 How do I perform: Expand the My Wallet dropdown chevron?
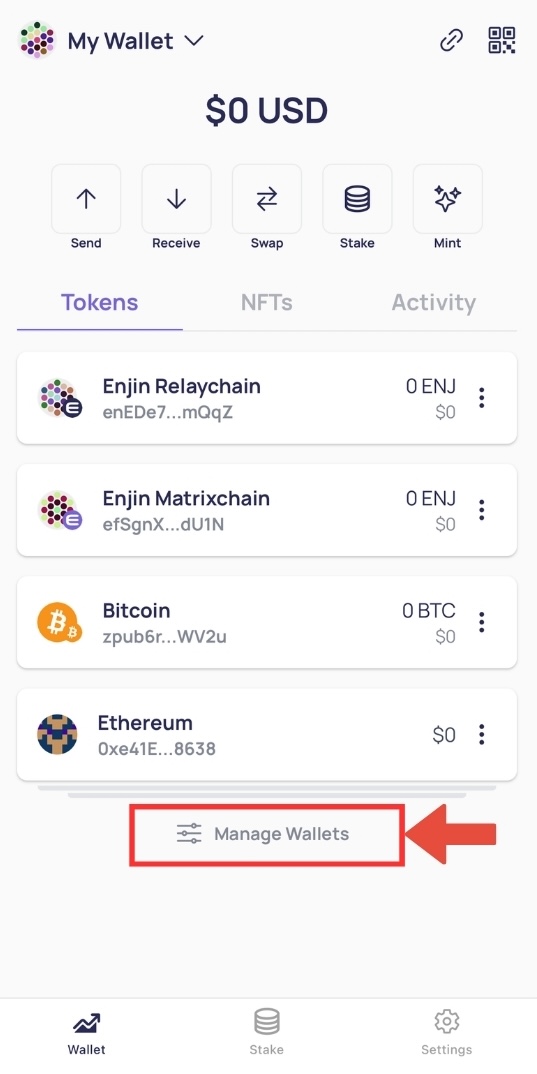point(195,41)
